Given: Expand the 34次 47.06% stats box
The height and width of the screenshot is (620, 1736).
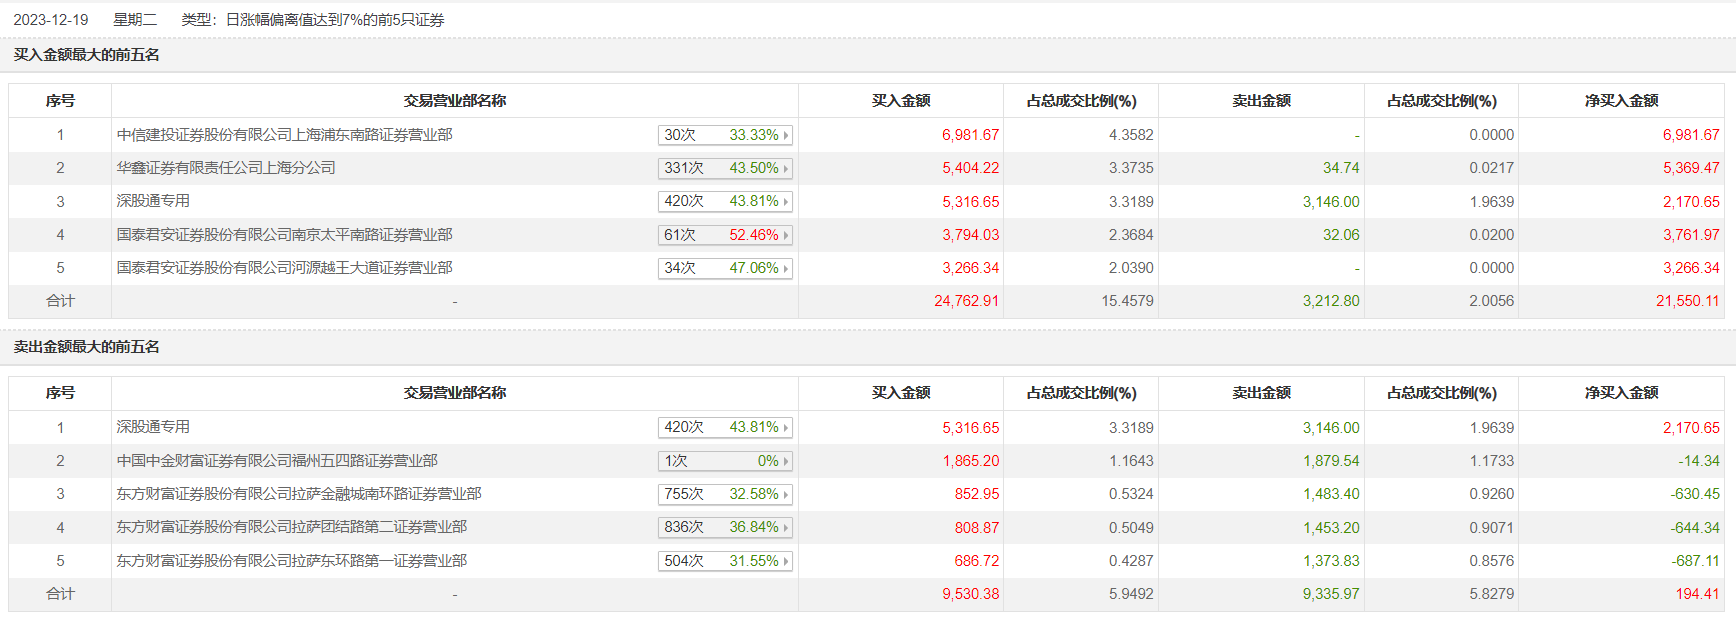Looking at the screenshot, I should pos(725,268).
